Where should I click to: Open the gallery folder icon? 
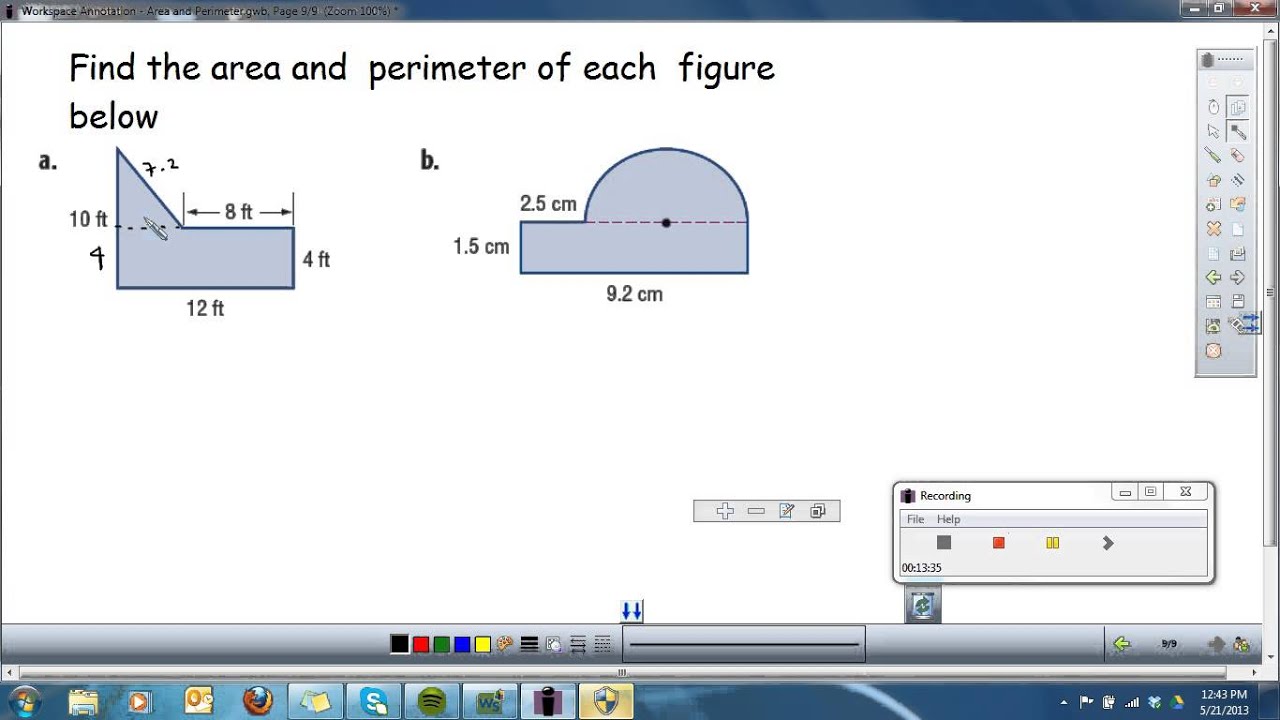(x=1238, y=204)
